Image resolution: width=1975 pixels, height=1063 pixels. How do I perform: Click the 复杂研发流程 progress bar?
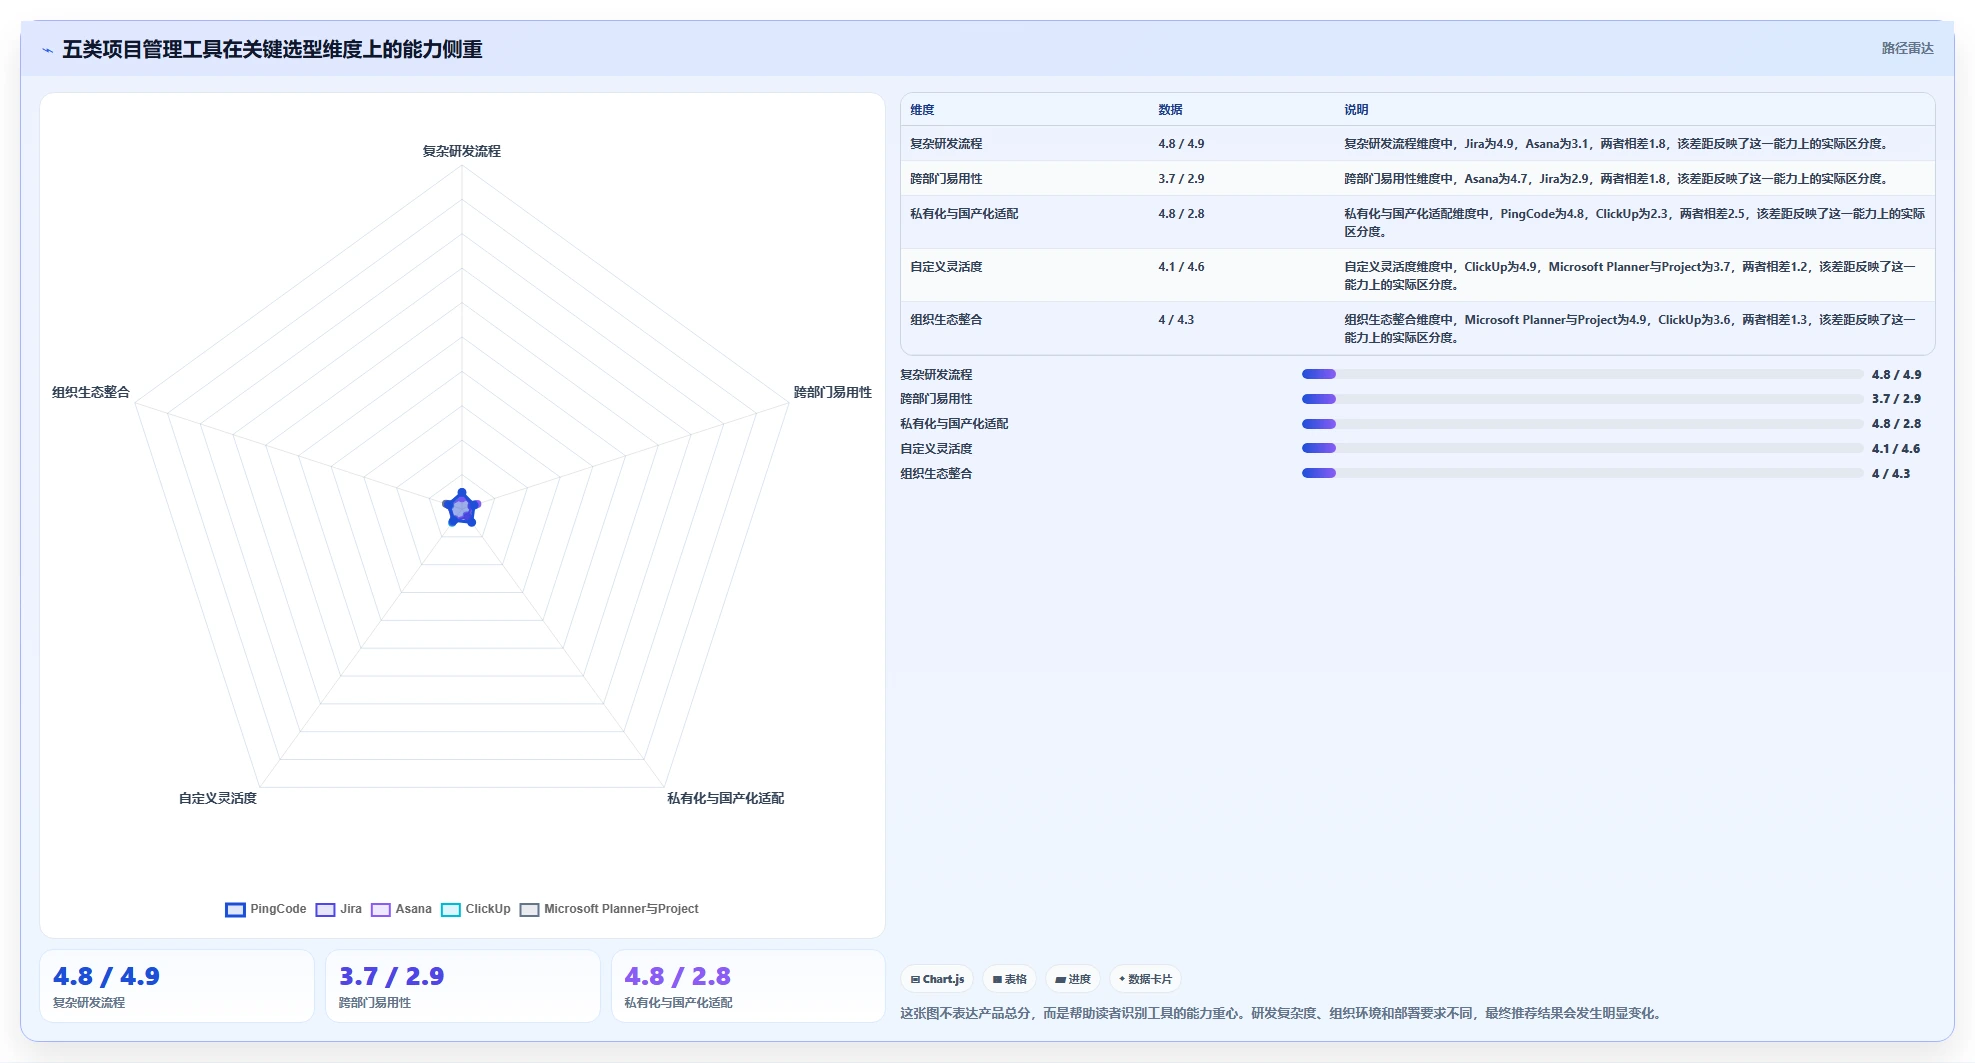(1582, 374)
